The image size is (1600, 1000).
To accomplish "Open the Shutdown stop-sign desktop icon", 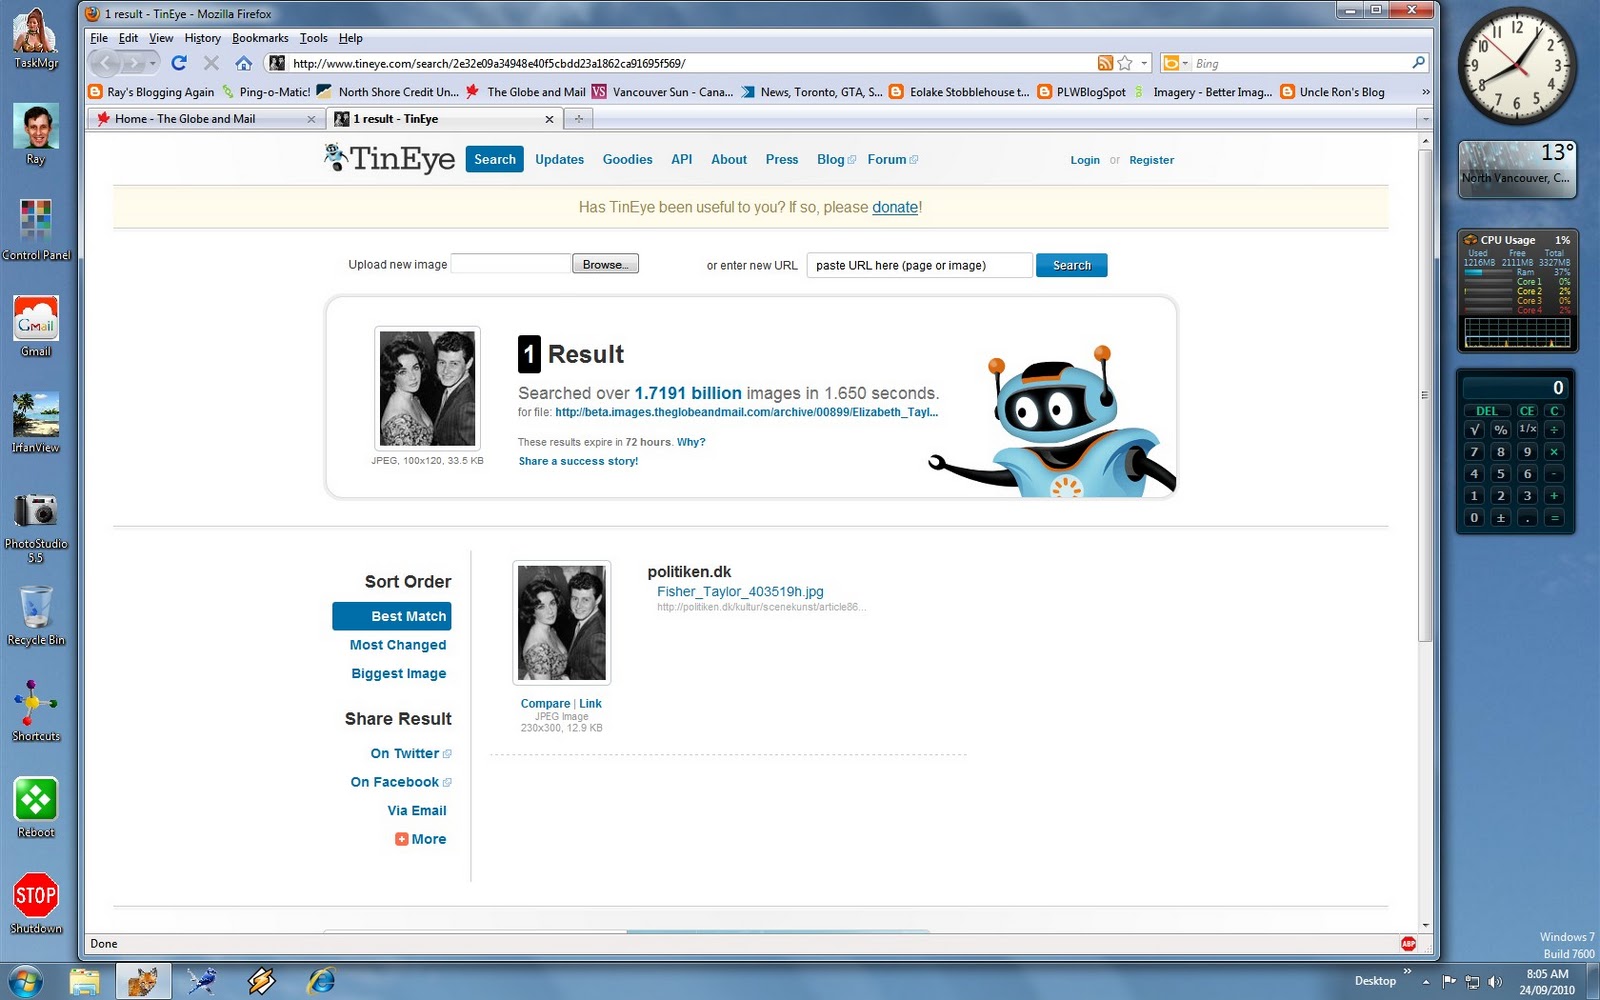I will tap(36, 895).
